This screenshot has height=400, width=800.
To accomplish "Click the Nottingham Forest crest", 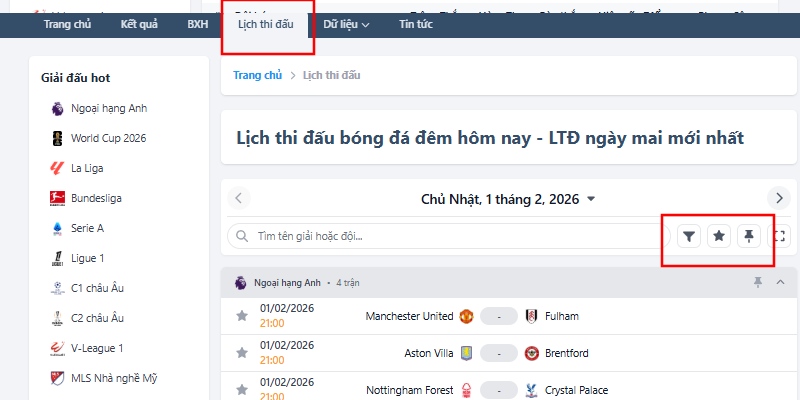I will click(x=466, y=390).
